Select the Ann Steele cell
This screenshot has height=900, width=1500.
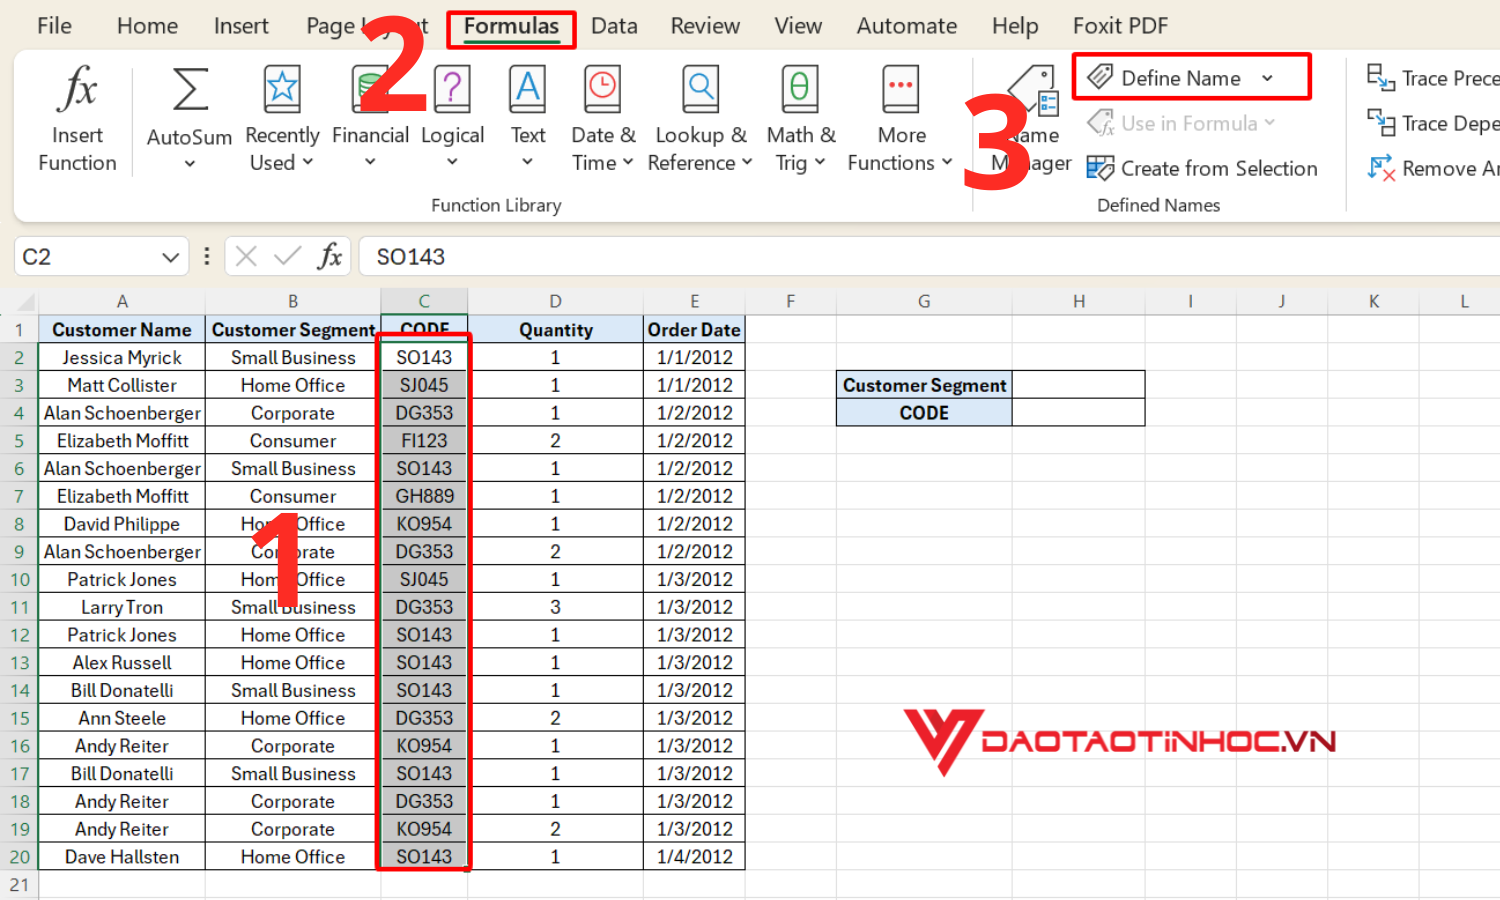(x=122, y=718)
